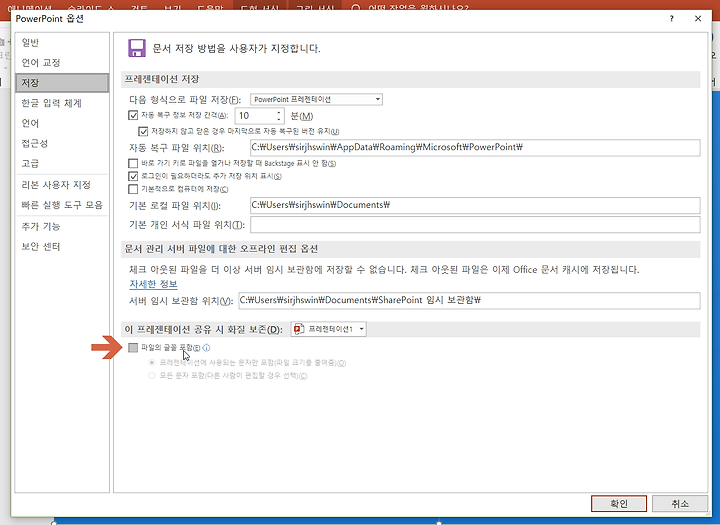The height and width of the screenshot is (525, 720).
Task: Click the info icon beside 파일의 글꼴 포함
Action: (x=206, y=348)
